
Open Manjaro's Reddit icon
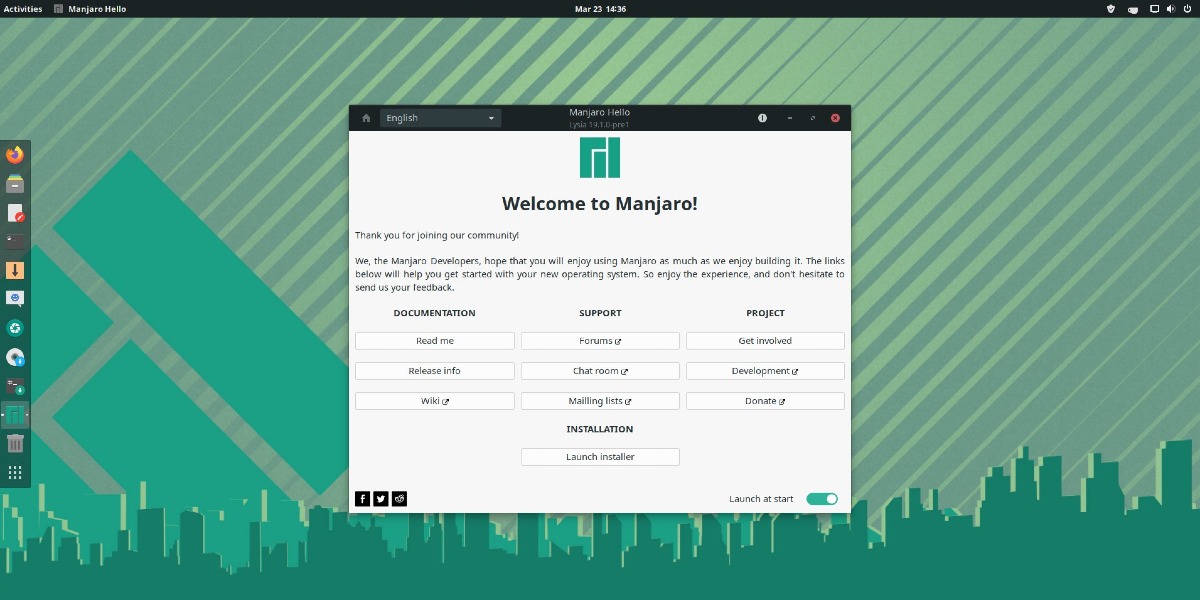(399, 498)
